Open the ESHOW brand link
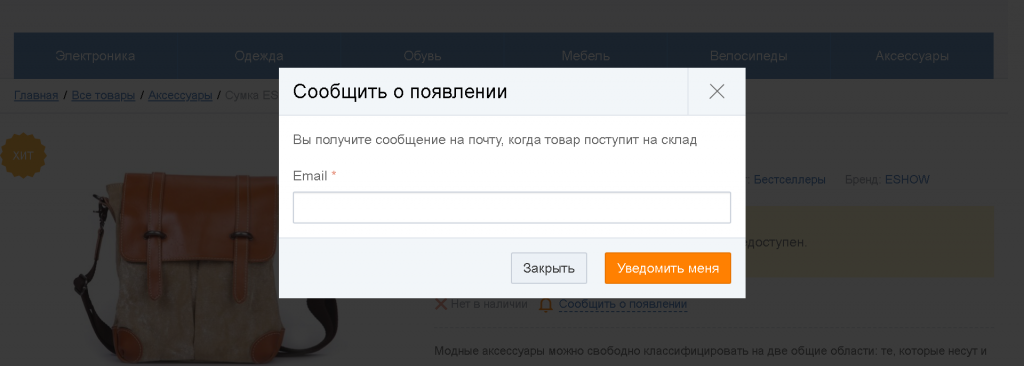The image size is (1024, 366). (x=907, y=179)
